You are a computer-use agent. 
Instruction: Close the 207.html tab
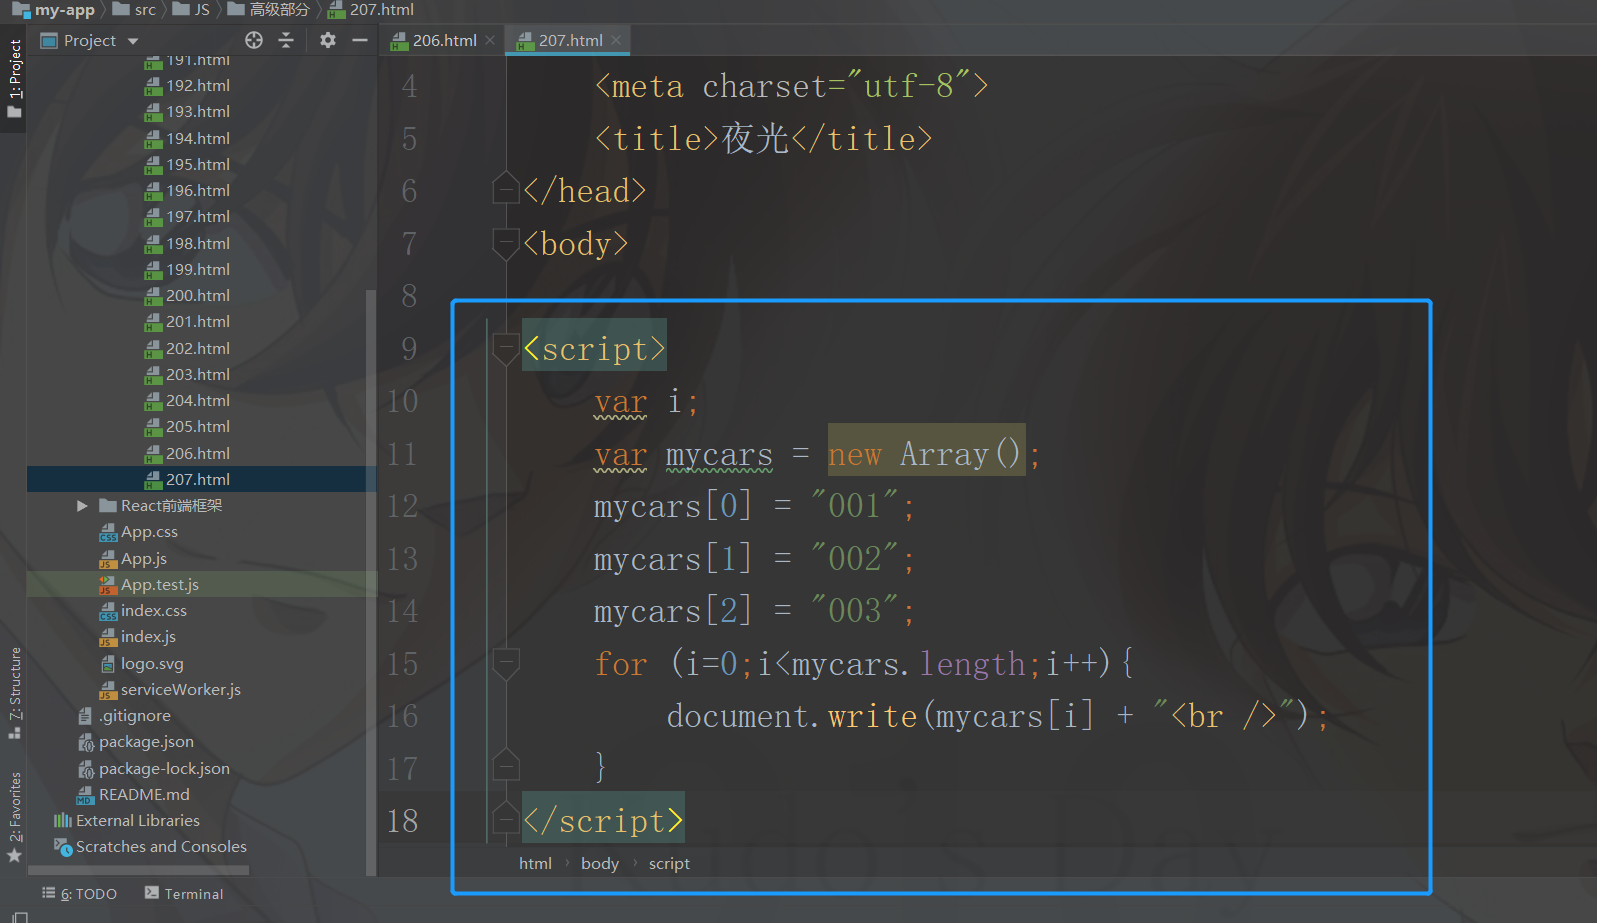coord(616,40)
